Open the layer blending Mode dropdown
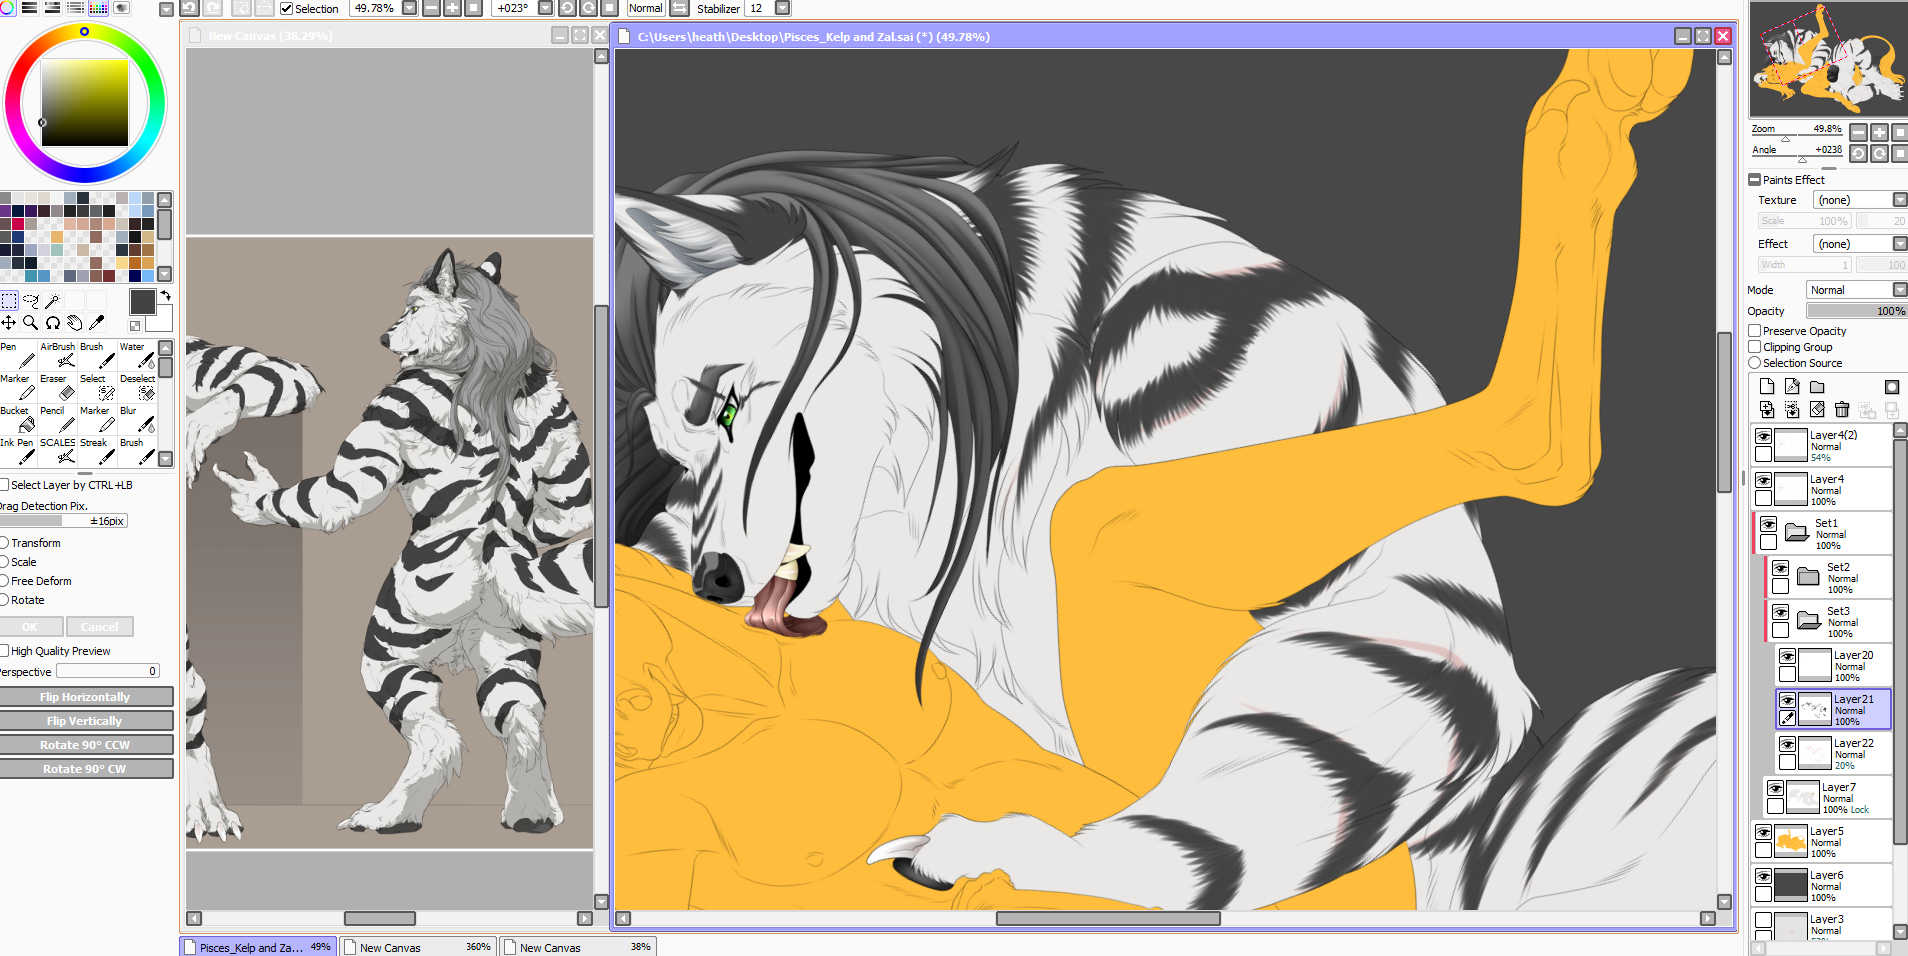Viewport: 1908px width, 956px height. click(1856, 290)
